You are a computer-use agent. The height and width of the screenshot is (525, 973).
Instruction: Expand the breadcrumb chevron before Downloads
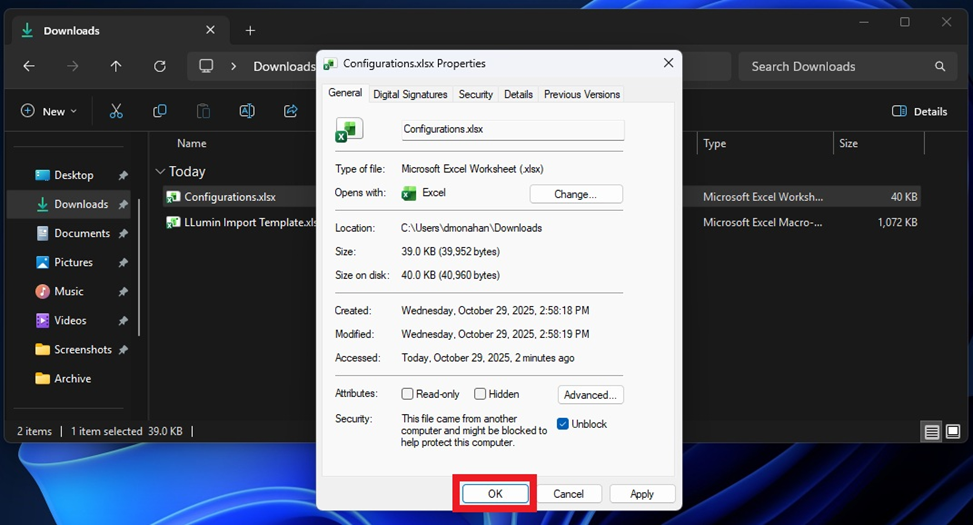(x=234, y=66)
